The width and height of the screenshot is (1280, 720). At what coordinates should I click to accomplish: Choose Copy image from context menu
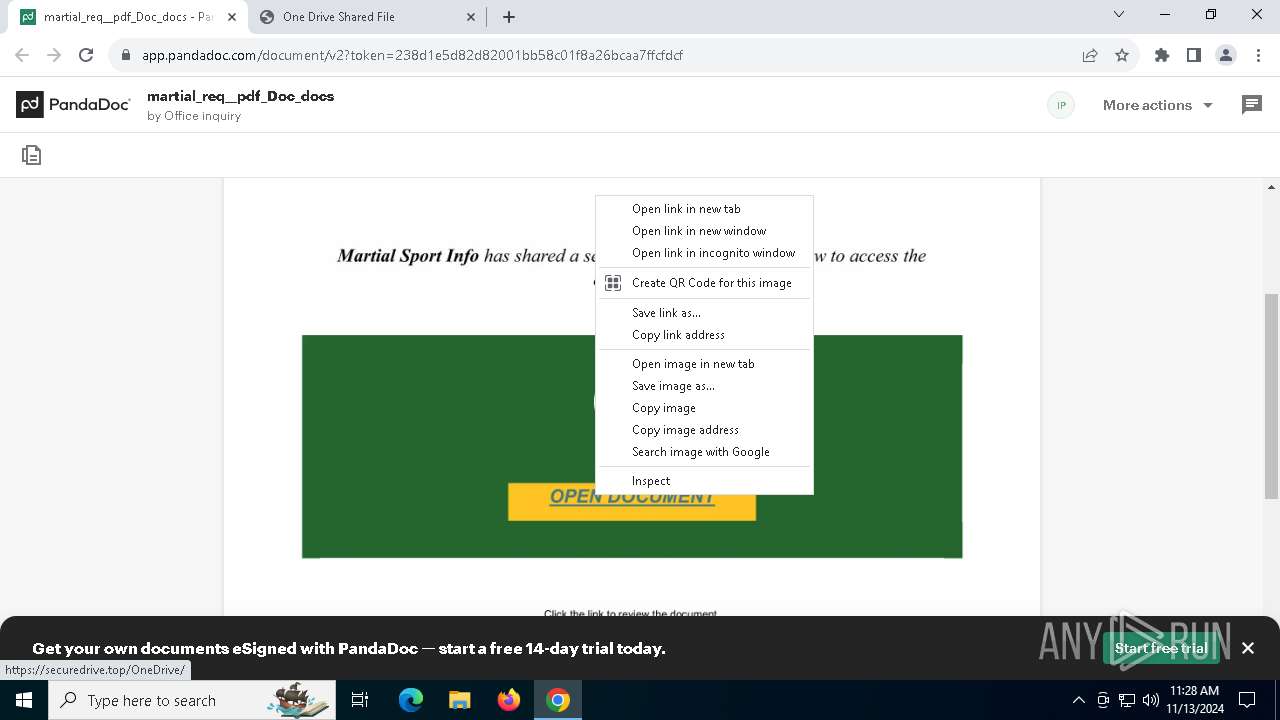pos(704,408)
